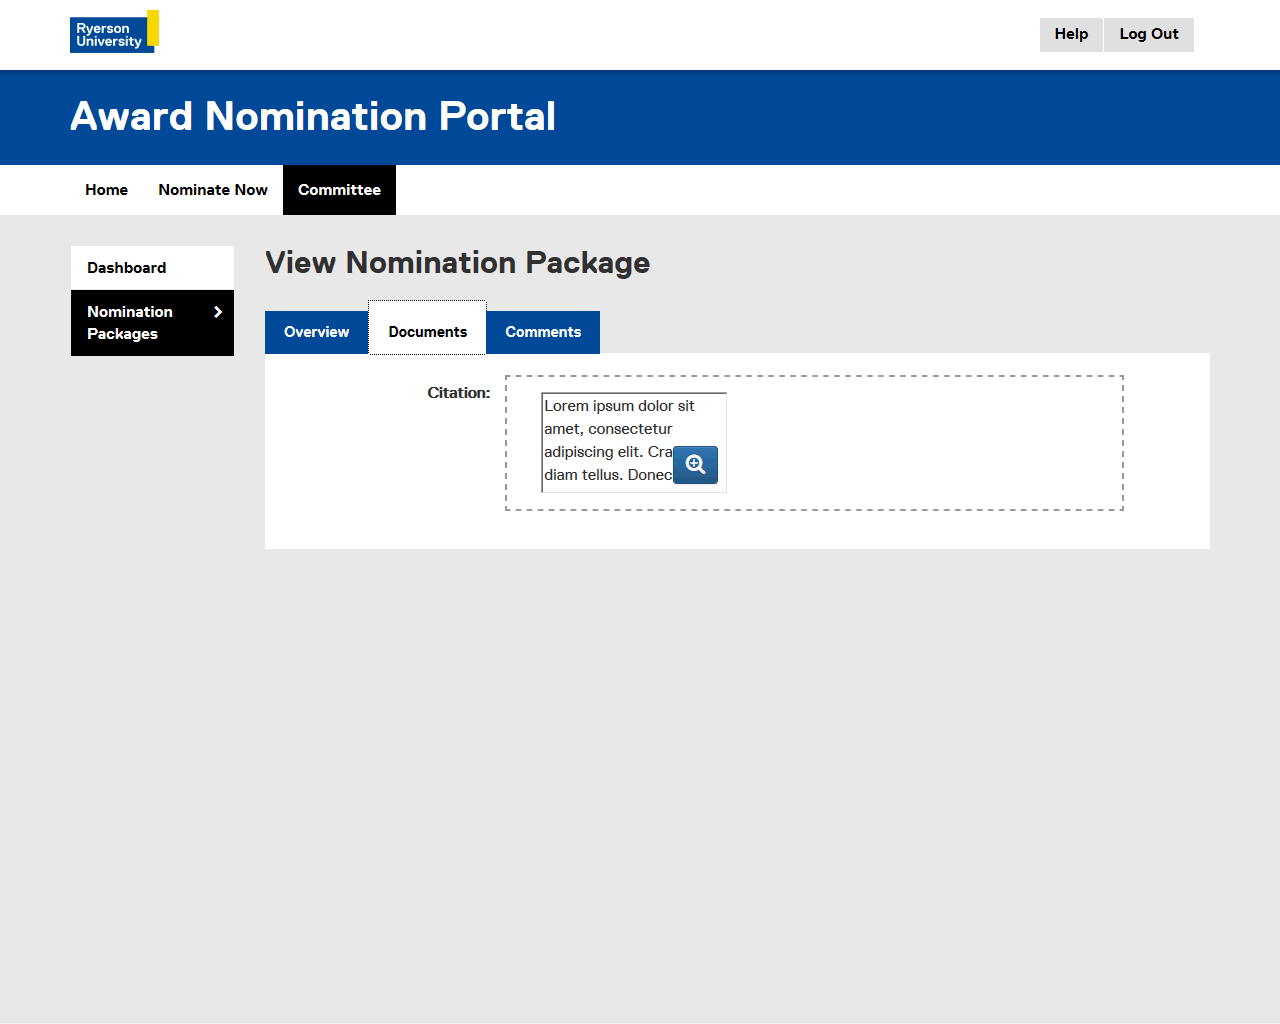Click empty space inside dashed citation box
This screenshot has height=1024, width=1280.
(x=920, y=443)
